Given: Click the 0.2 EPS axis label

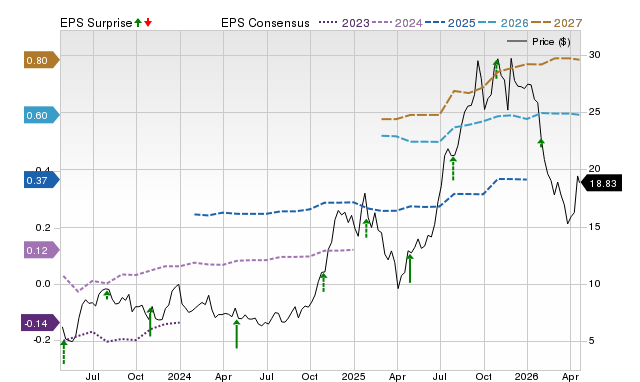Looking at the screenshot, I should [x=43, y=228].
